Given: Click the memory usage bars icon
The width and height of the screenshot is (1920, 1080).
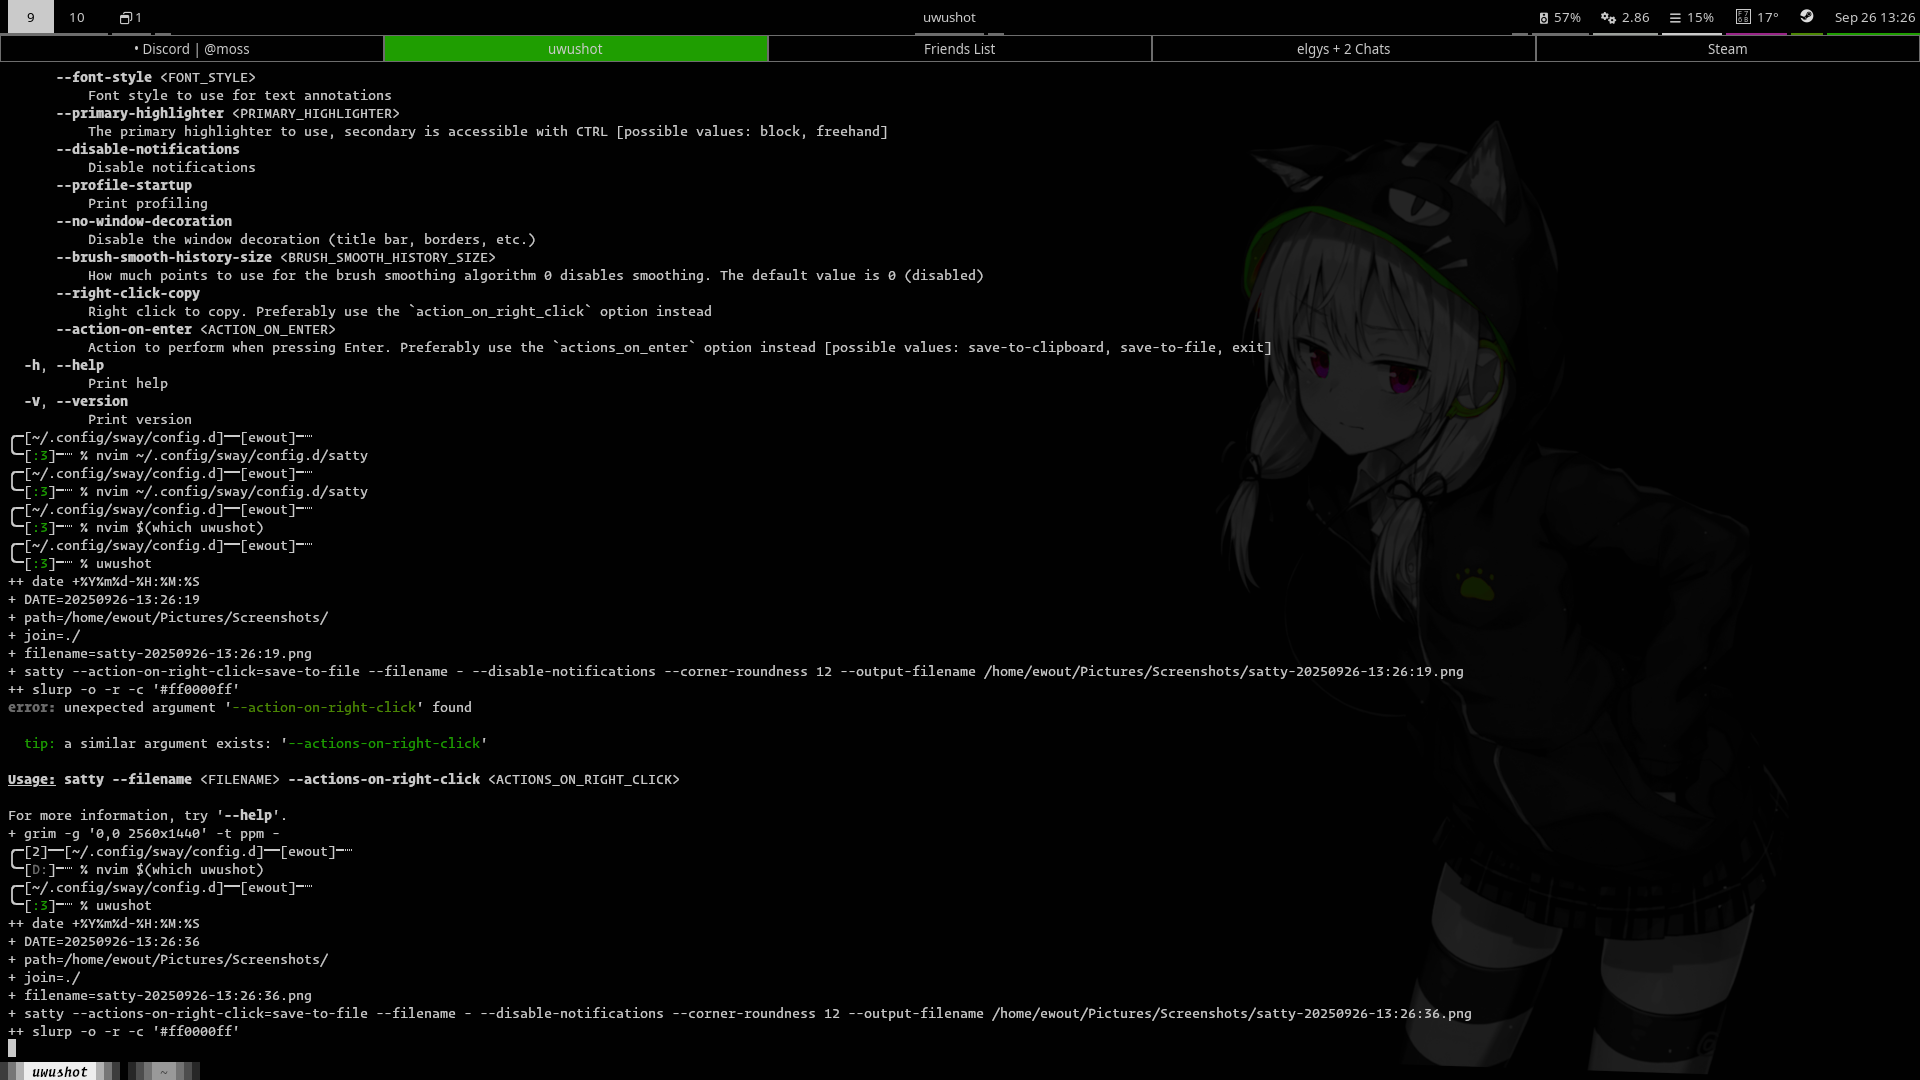Looking at the screenshot, I should (1675, 17).
